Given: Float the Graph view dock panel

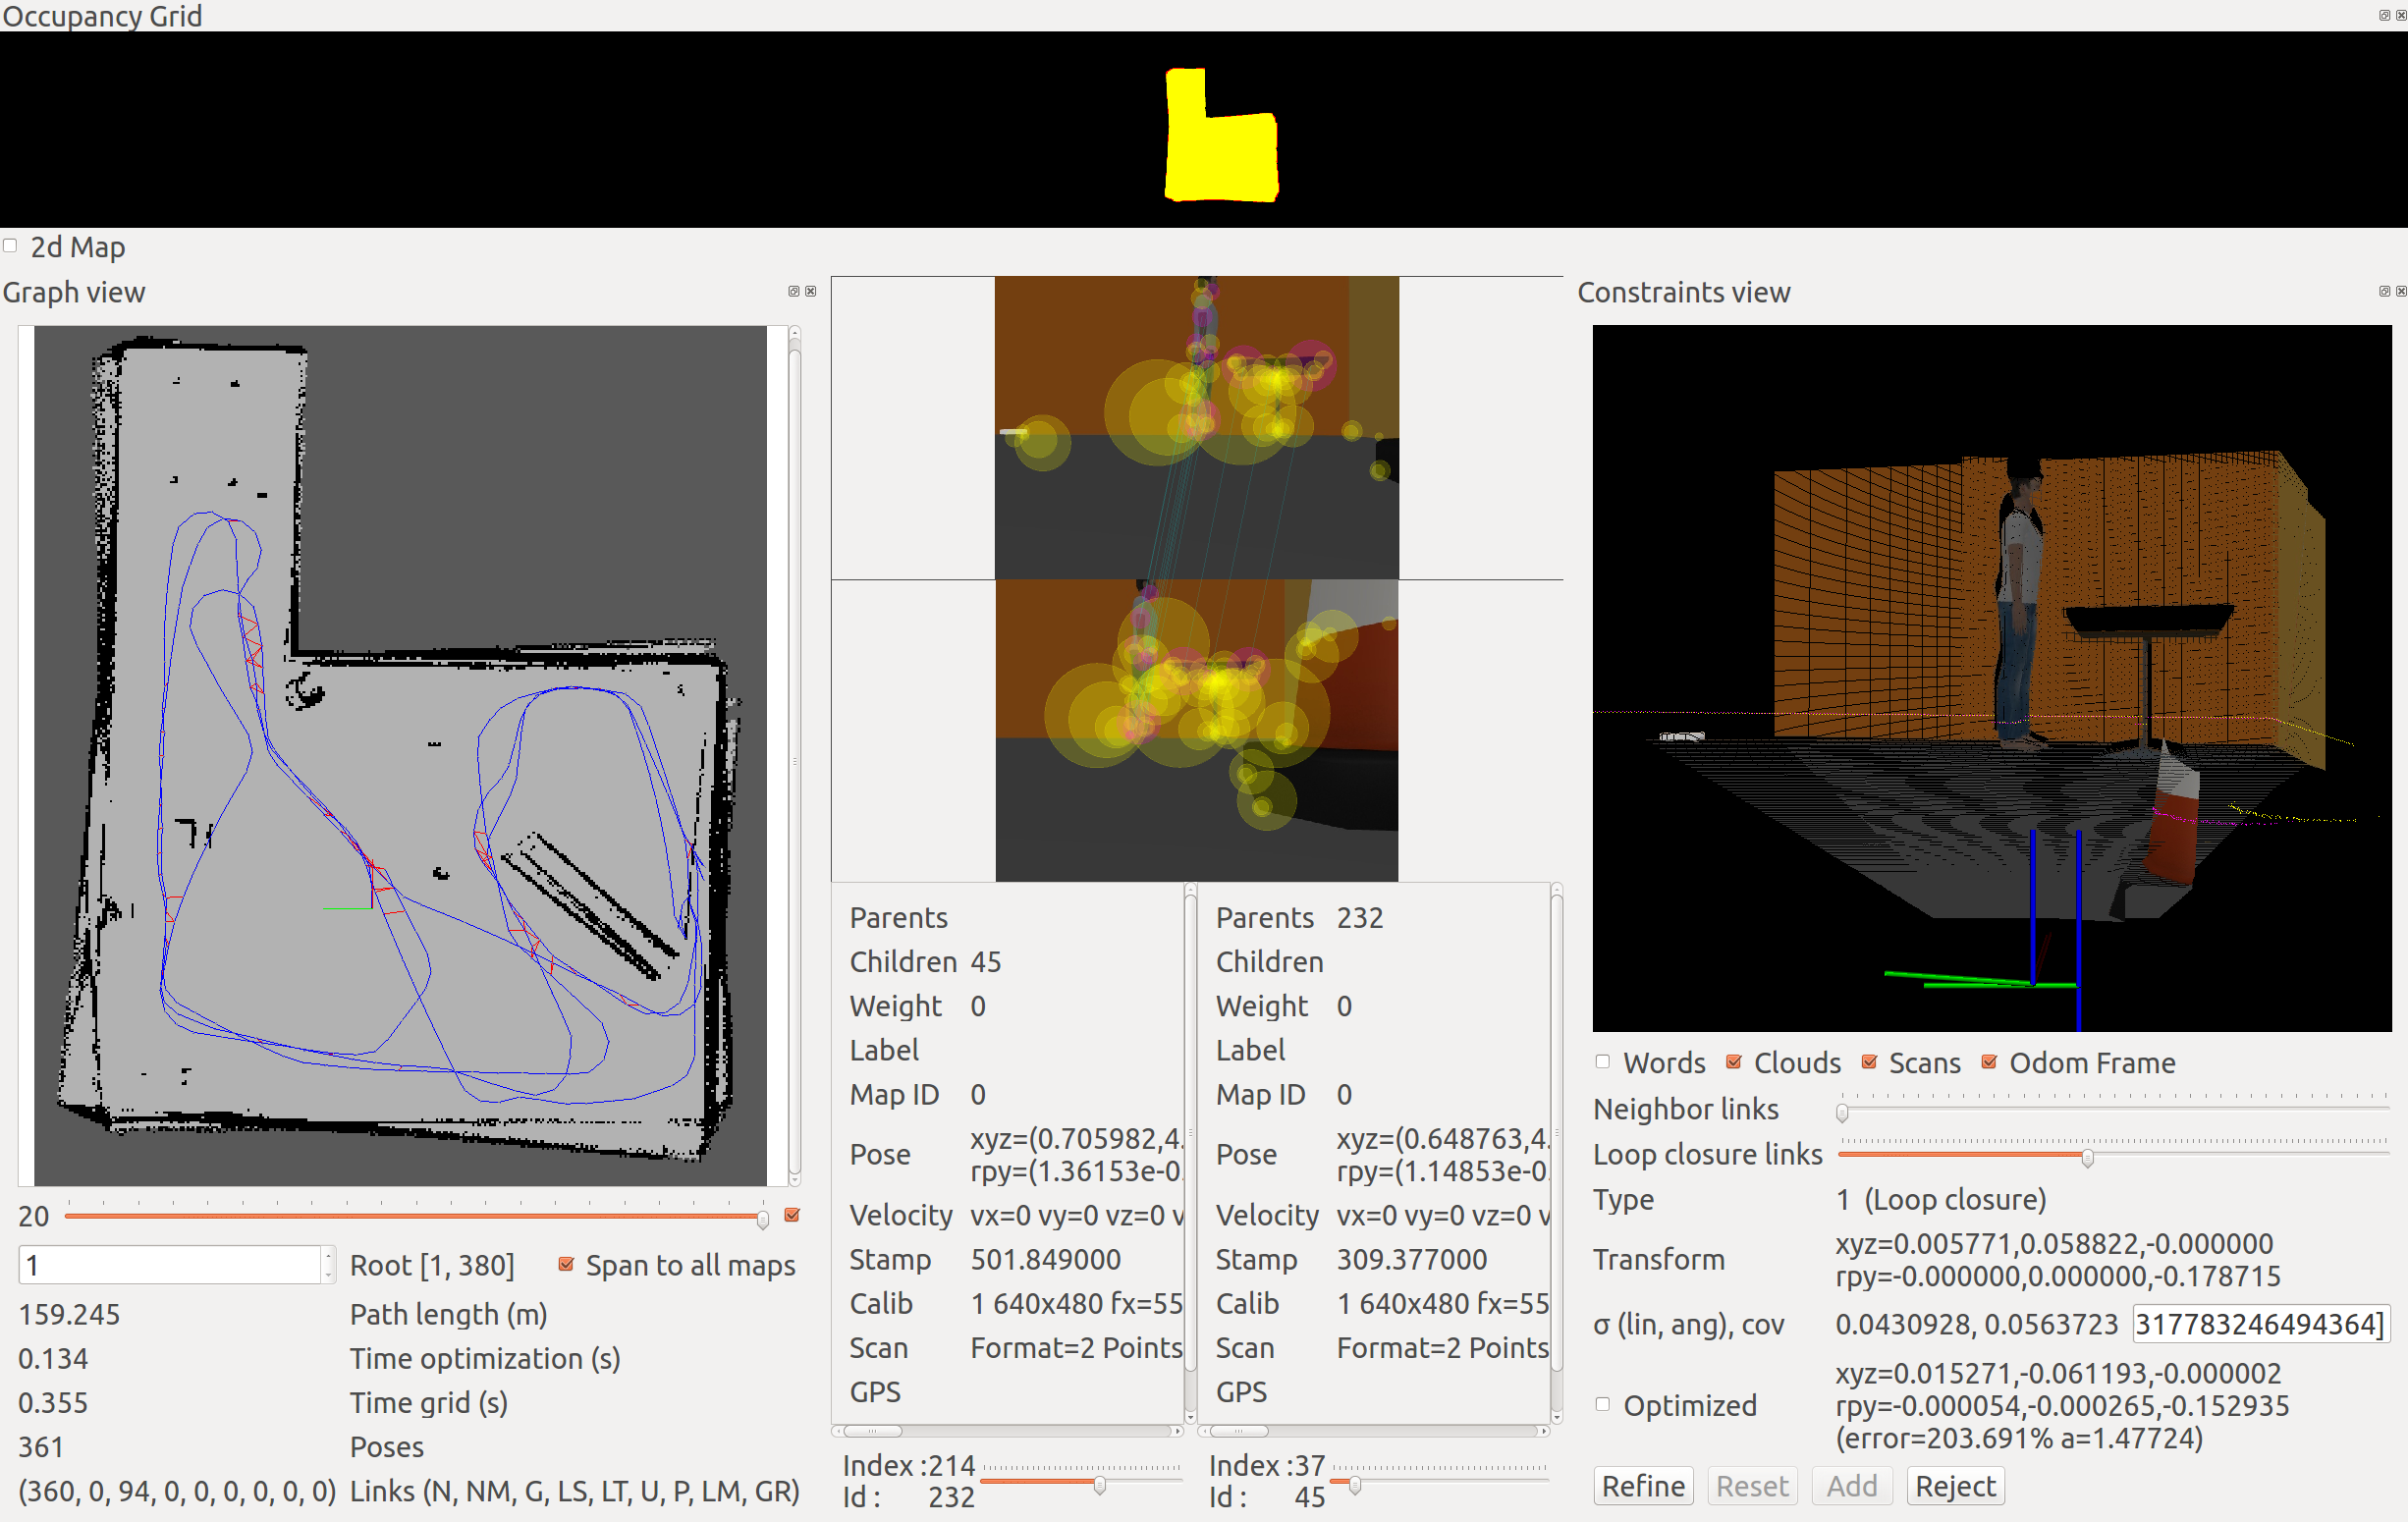Looking at the screenshot, I should click(x=793, y=291).
